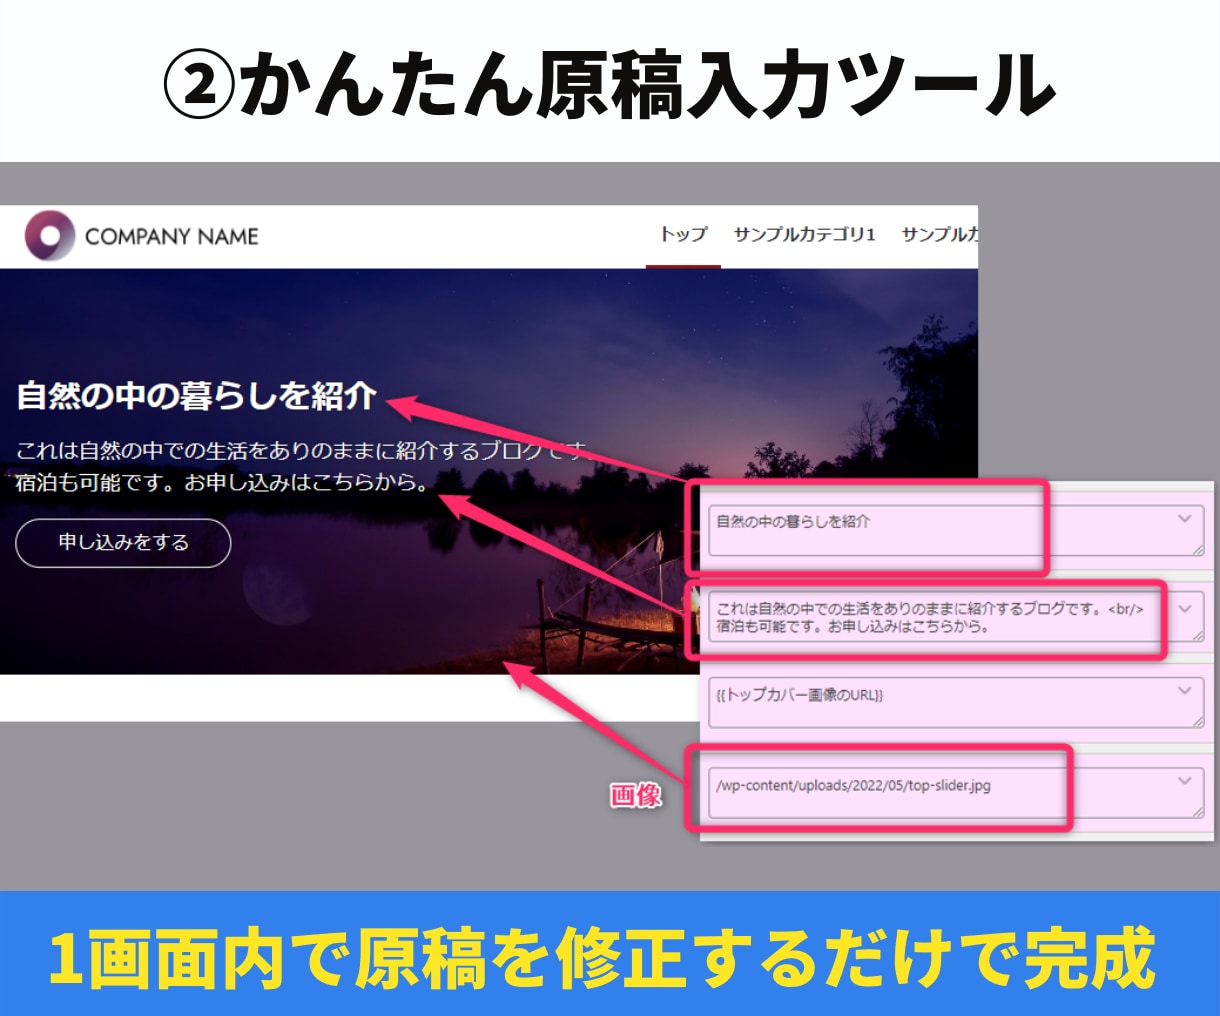Click the COMPANY NAME logo icon
Screen dimensions: 1220x1016
50,236
